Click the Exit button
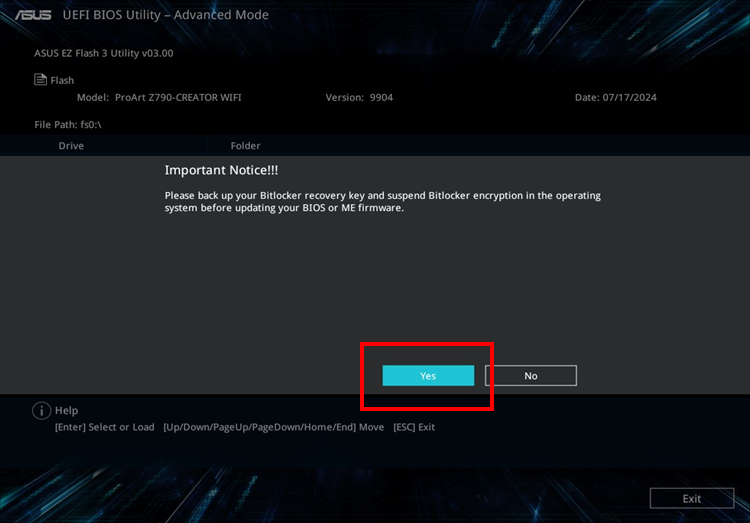Image resolution: width=750 pixels, height=523 pixels. (692, 499)
